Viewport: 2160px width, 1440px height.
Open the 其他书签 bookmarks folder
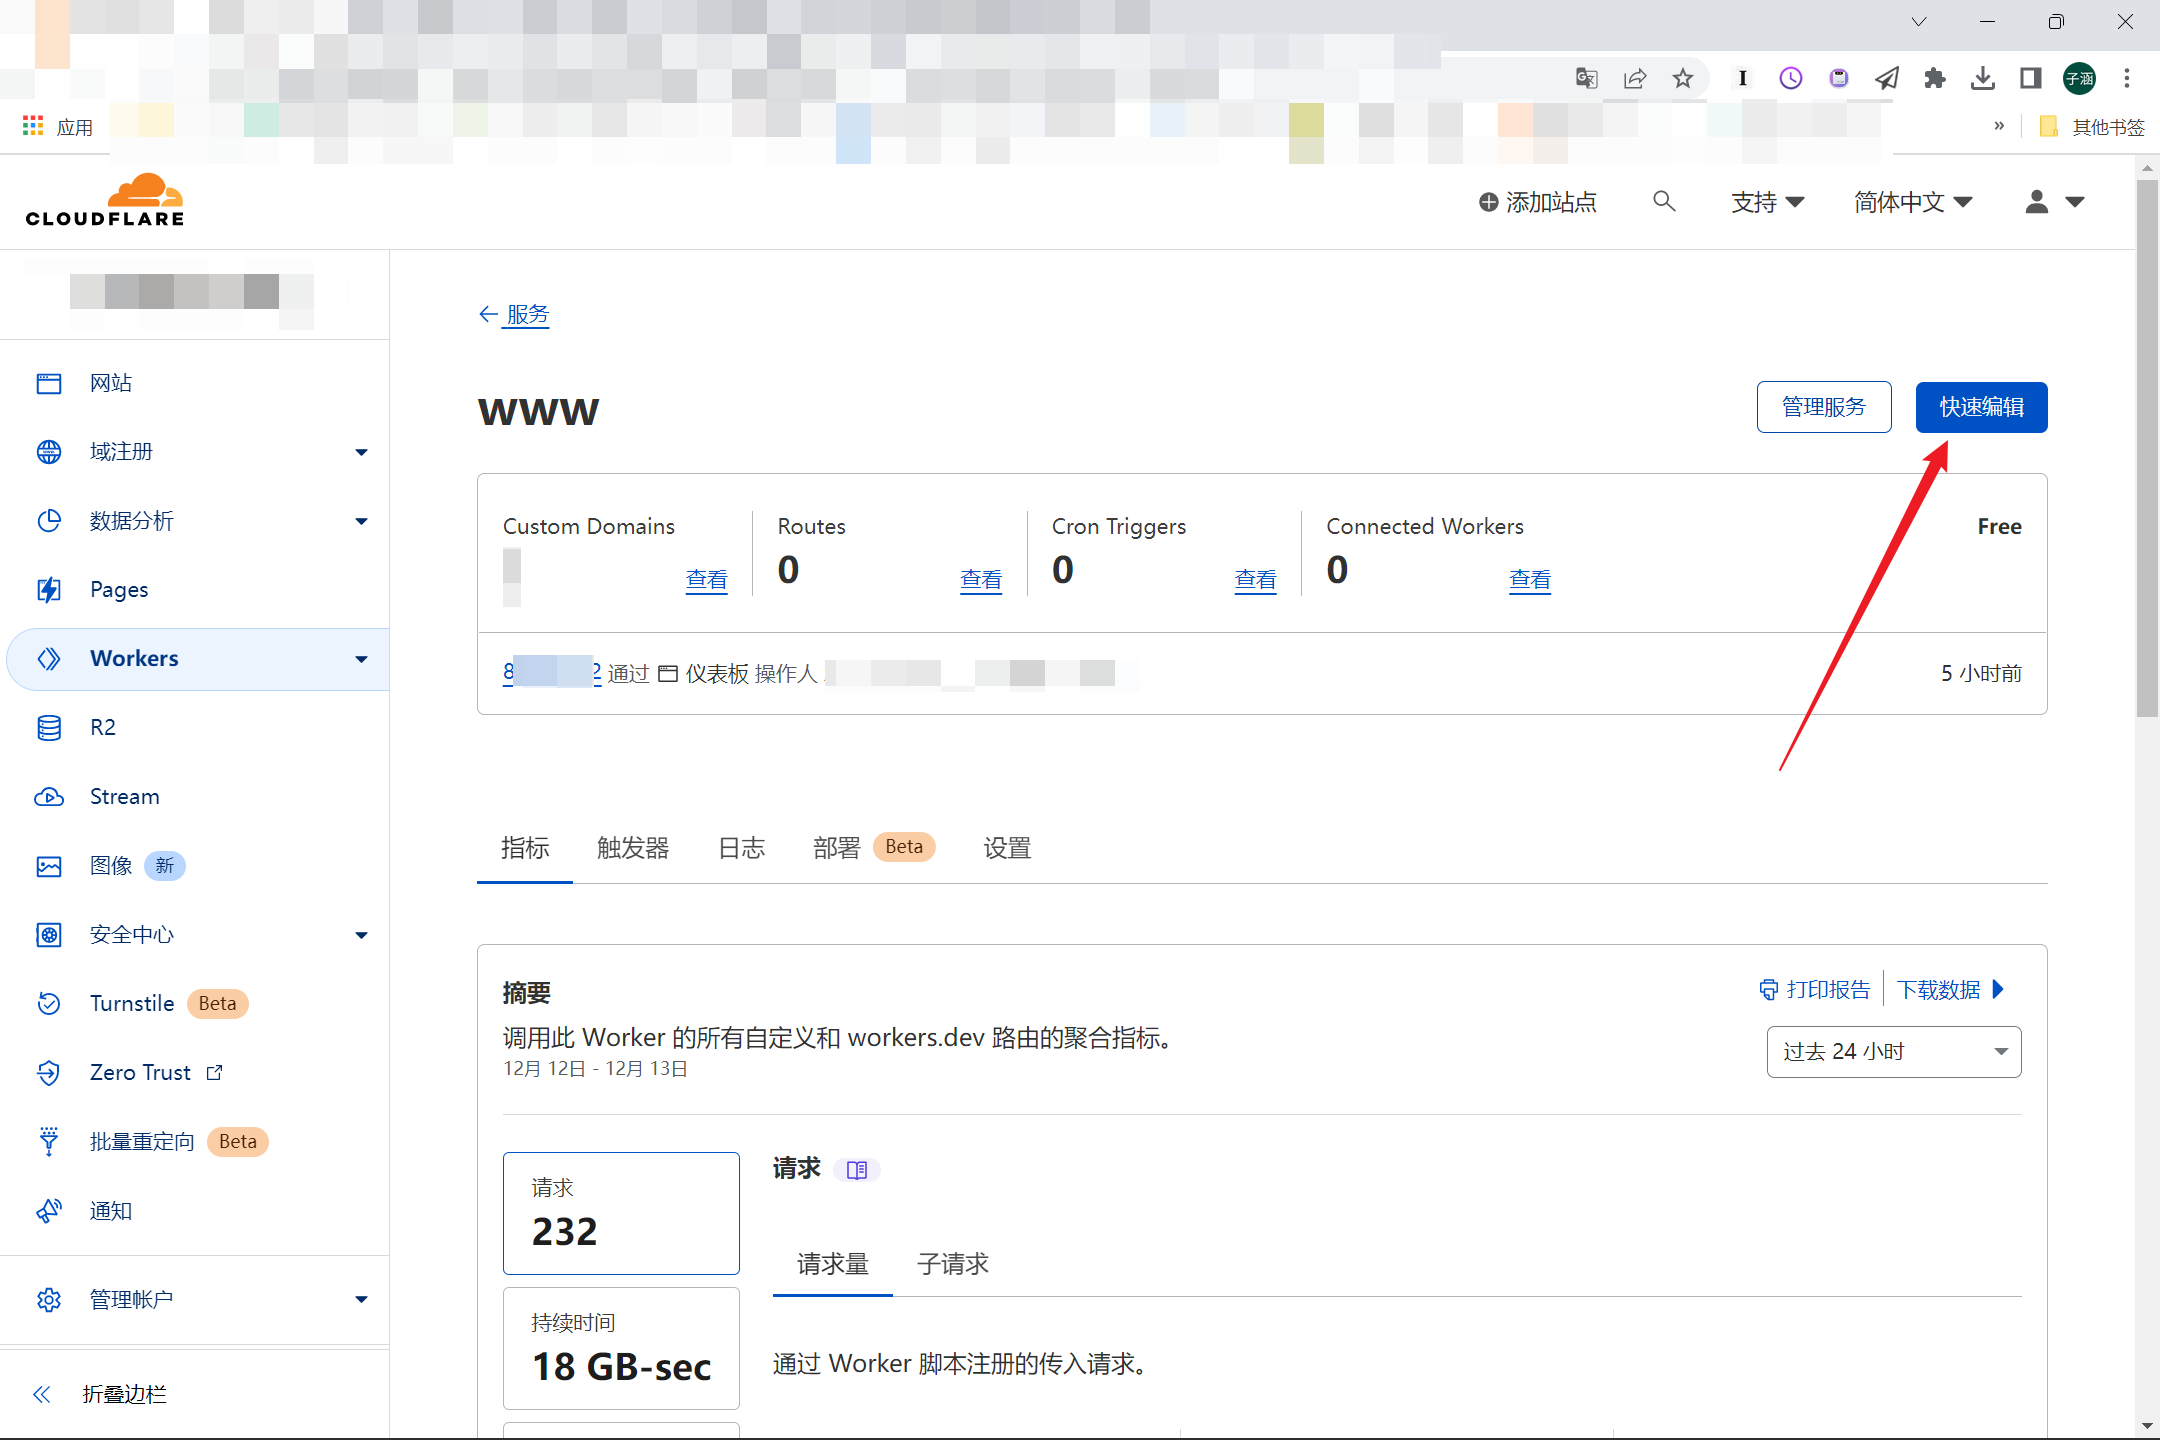coord(2092,126)
